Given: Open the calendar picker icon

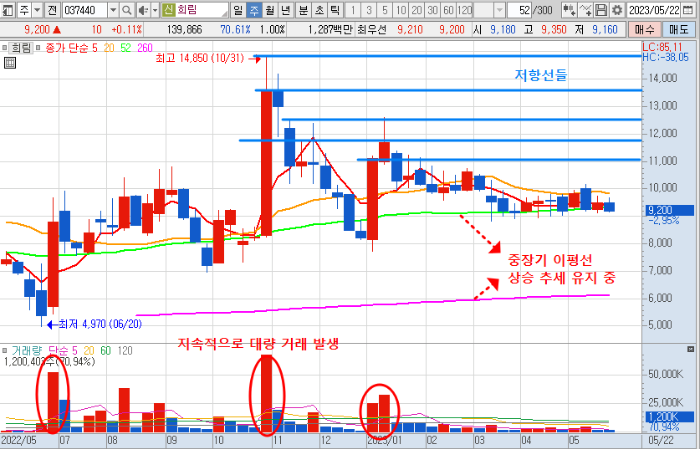Looking at the screenshot, I should pyautogui.click(x=690, y=10).
